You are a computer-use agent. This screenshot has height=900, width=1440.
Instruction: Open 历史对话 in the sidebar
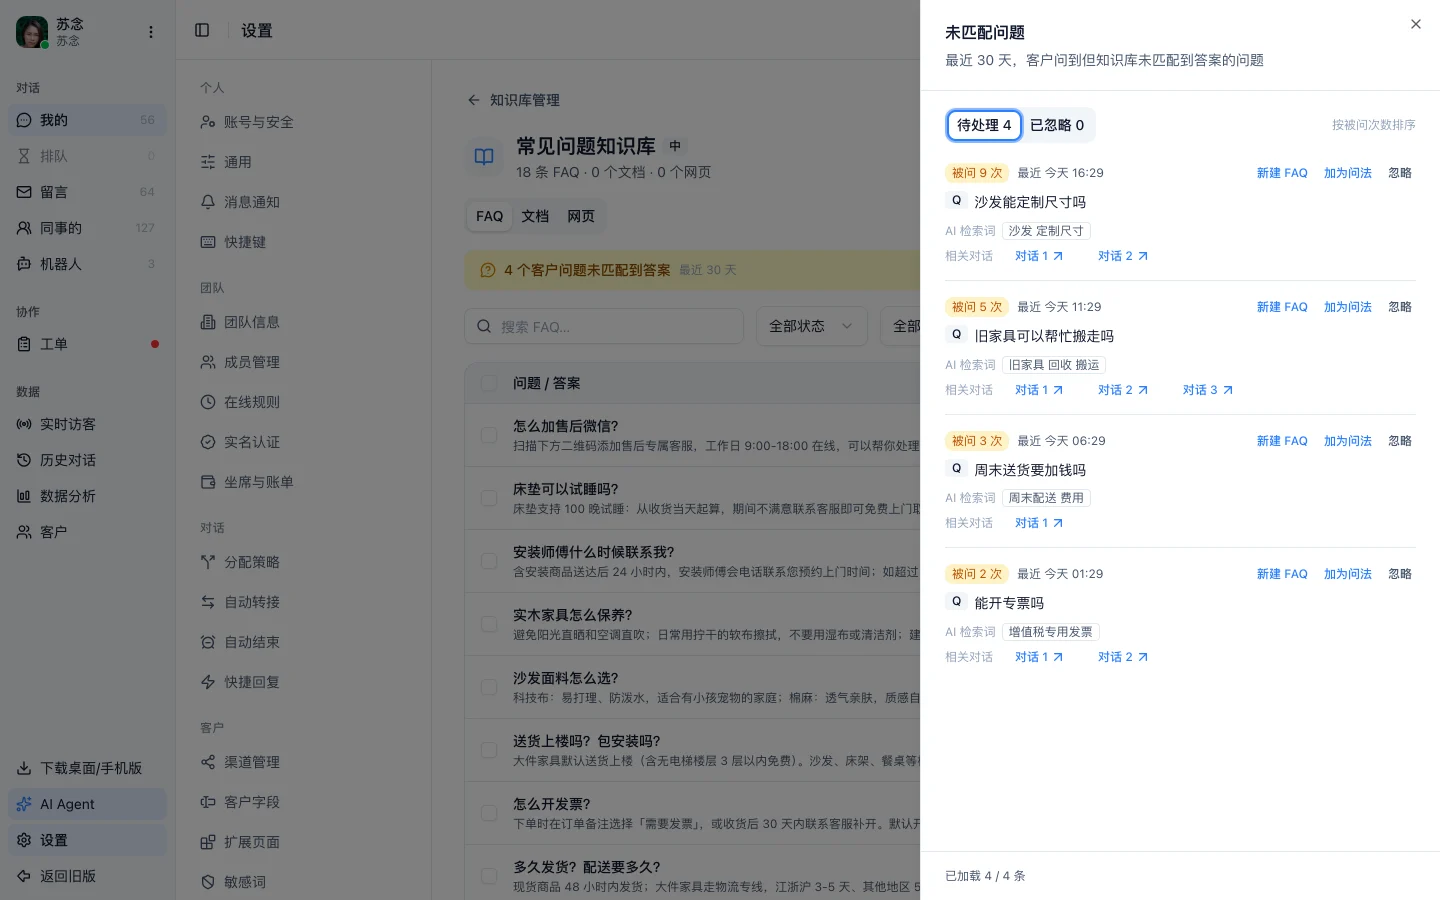87,460
